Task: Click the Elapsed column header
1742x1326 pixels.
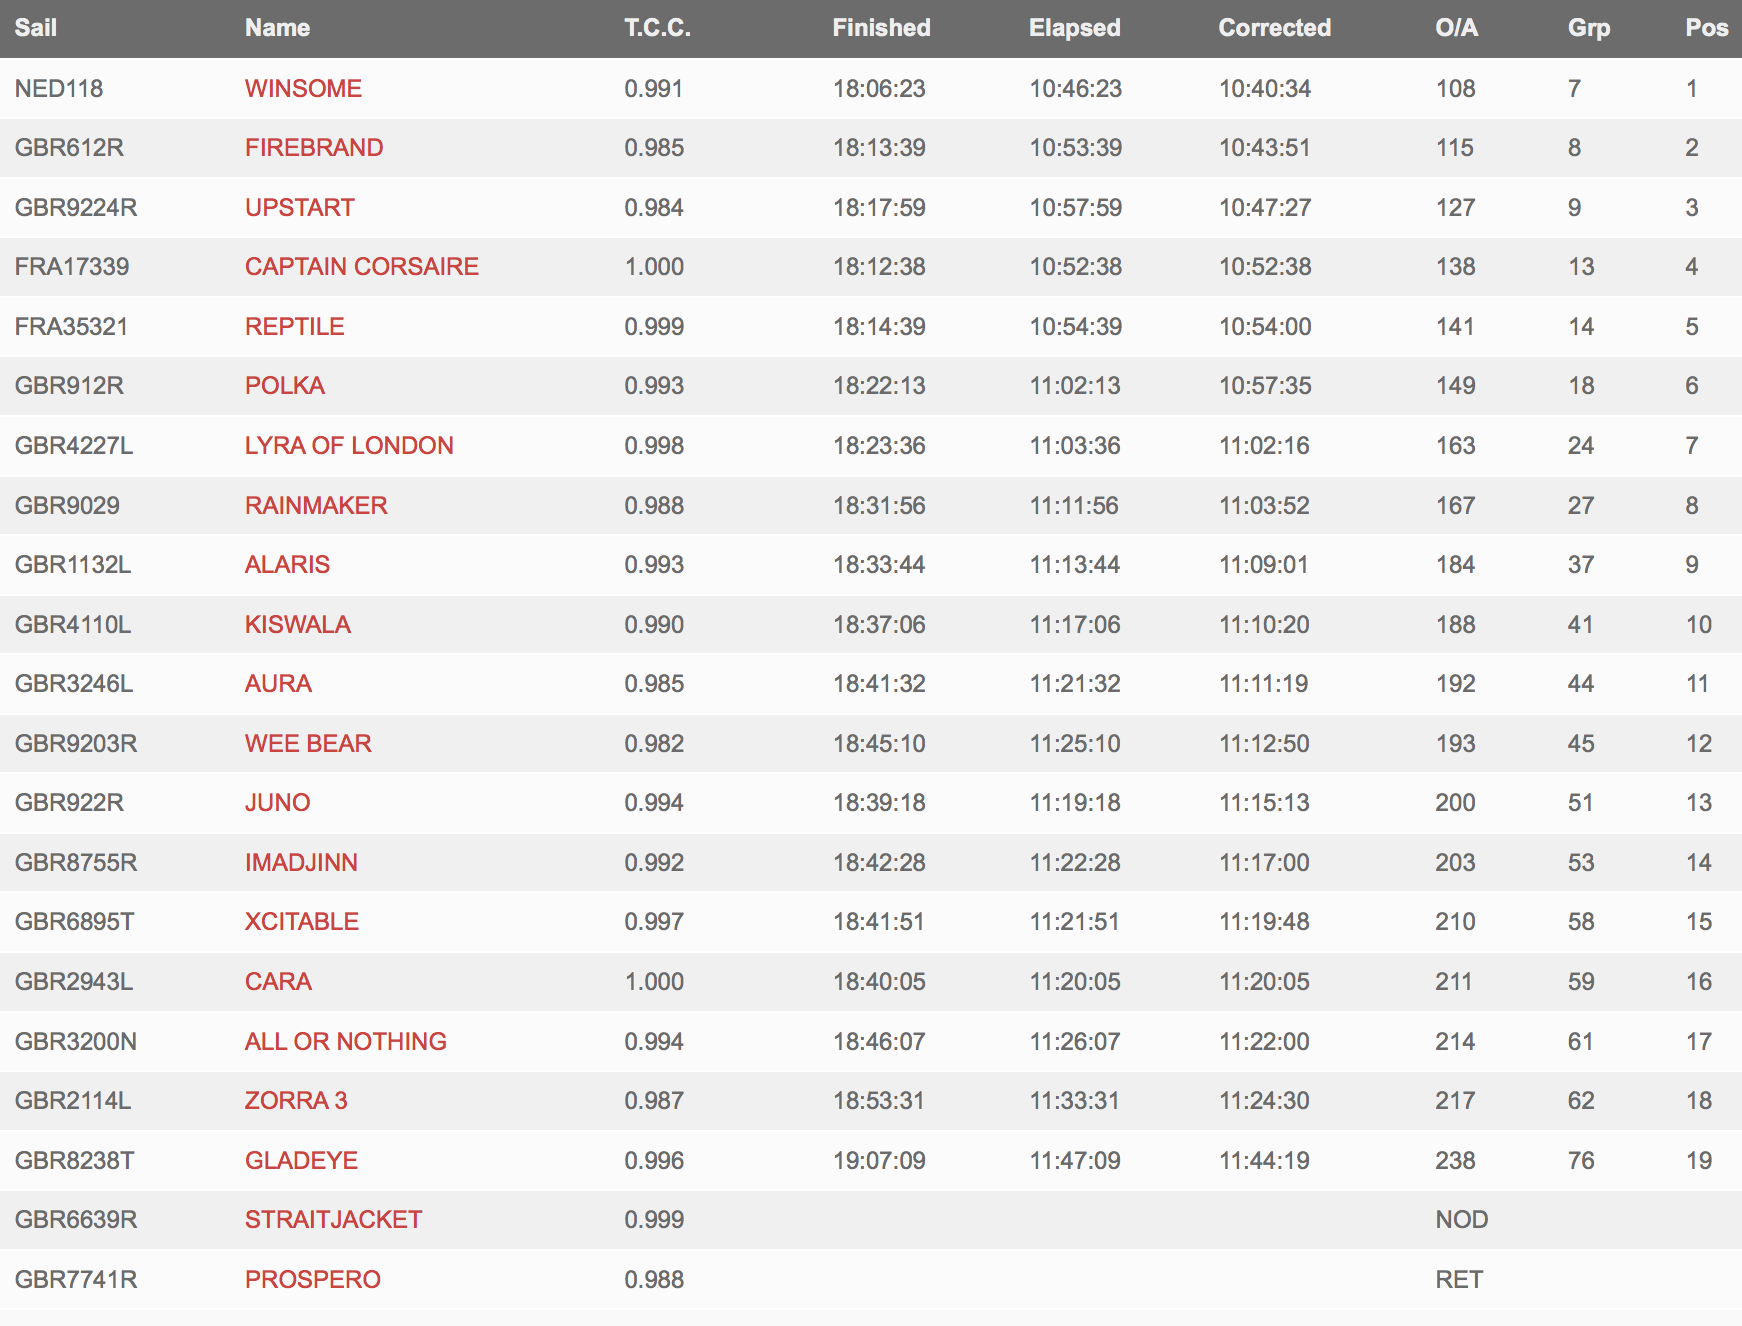Action: [x=1075, y=28]
